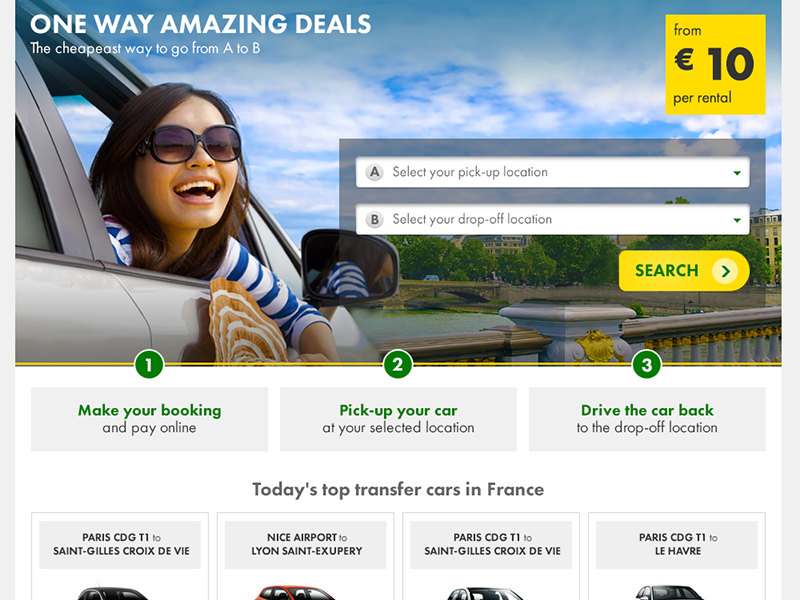The width and height of the screenshot is (800, 600).
Task: Click the A marker in pick-up field
Action: 374,172
